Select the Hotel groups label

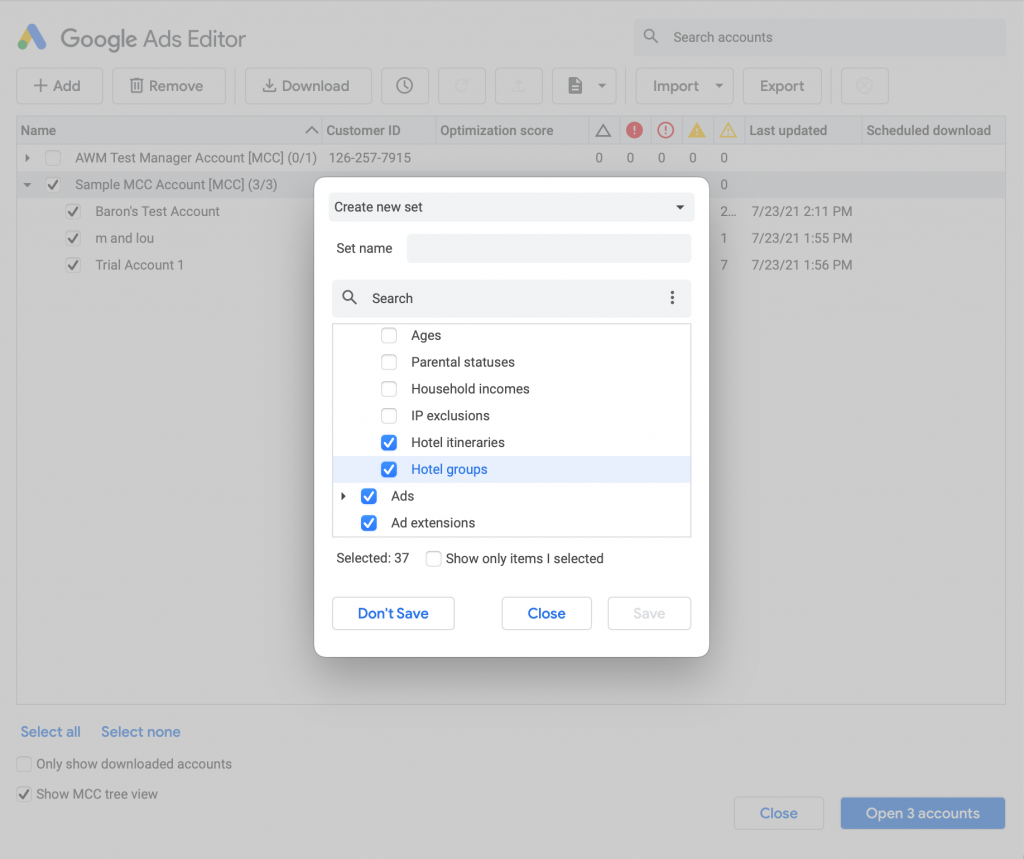pos(449,469)
